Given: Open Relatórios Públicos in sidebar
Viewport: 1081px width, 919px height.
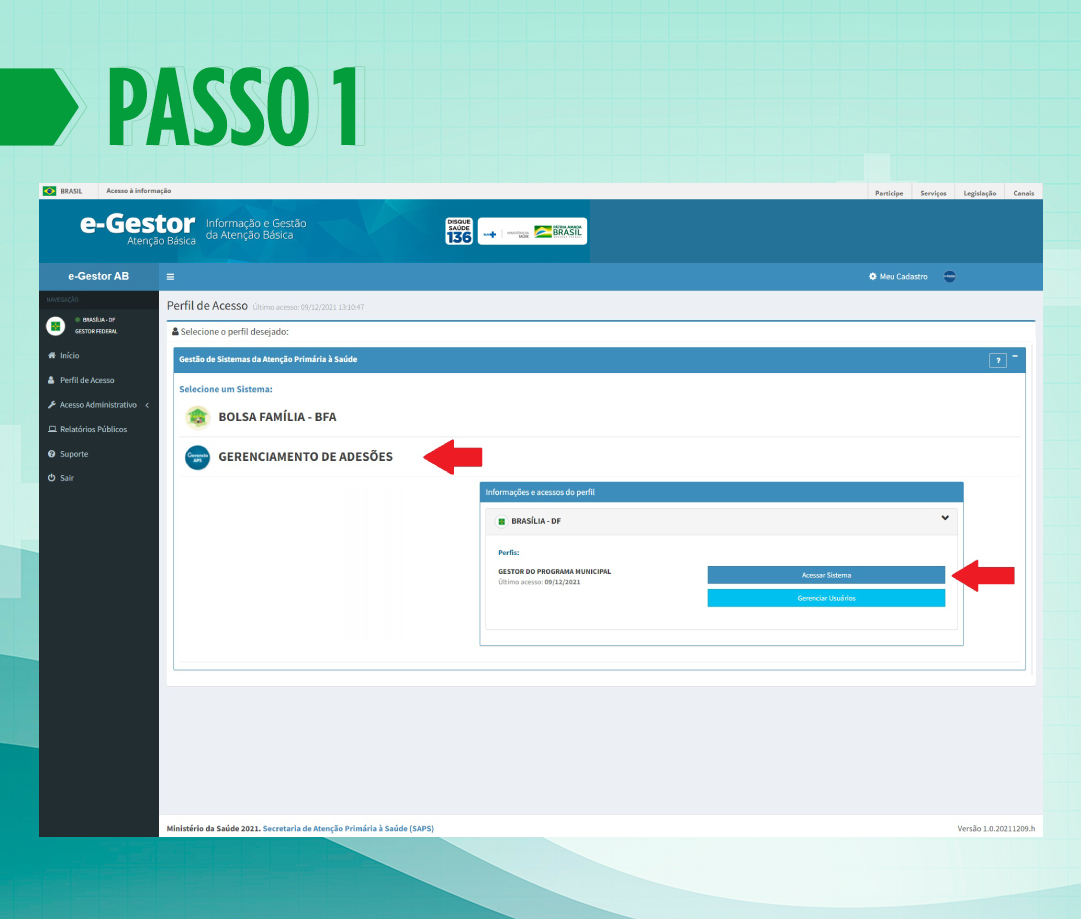Looking at the screenshot, I should pyautogui.click(x=93, y=429).
